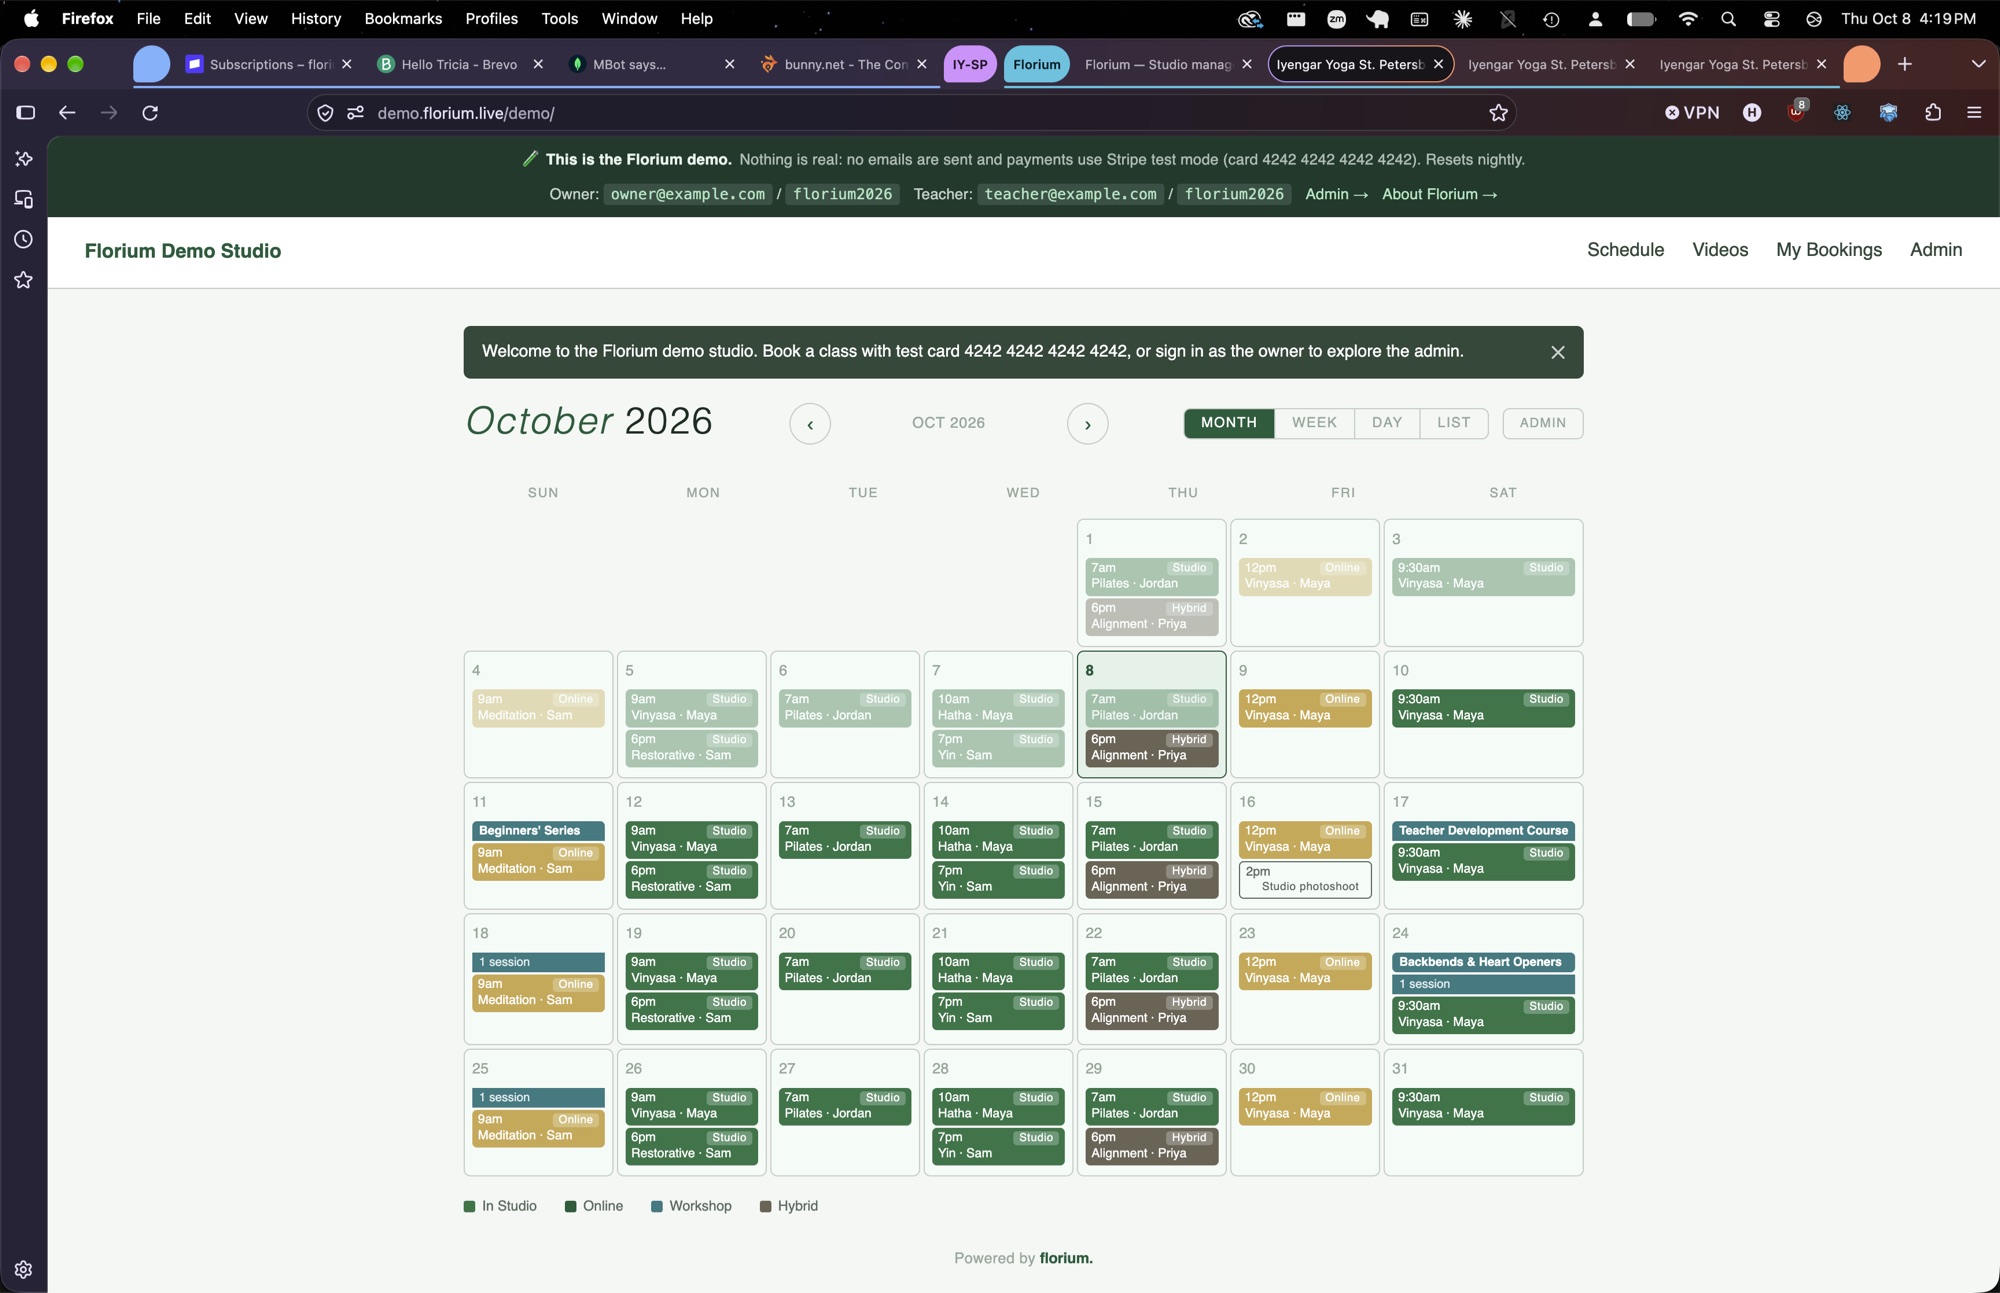Switch calendar to DAY view

(x=1387, y=423)
